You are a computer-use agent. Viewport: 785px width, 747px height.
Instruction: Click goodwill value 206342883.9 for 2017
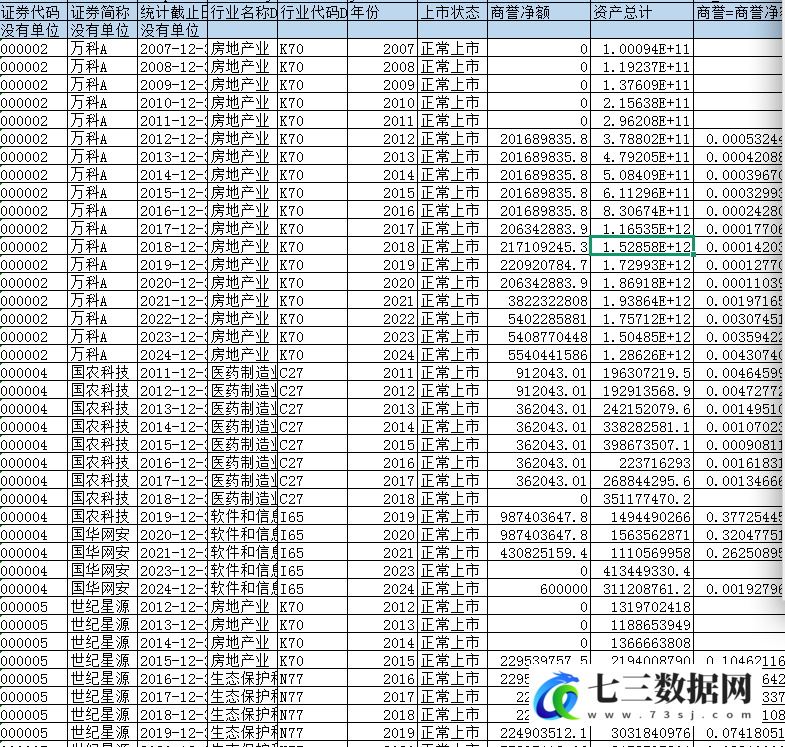click(x=539, y=229)
